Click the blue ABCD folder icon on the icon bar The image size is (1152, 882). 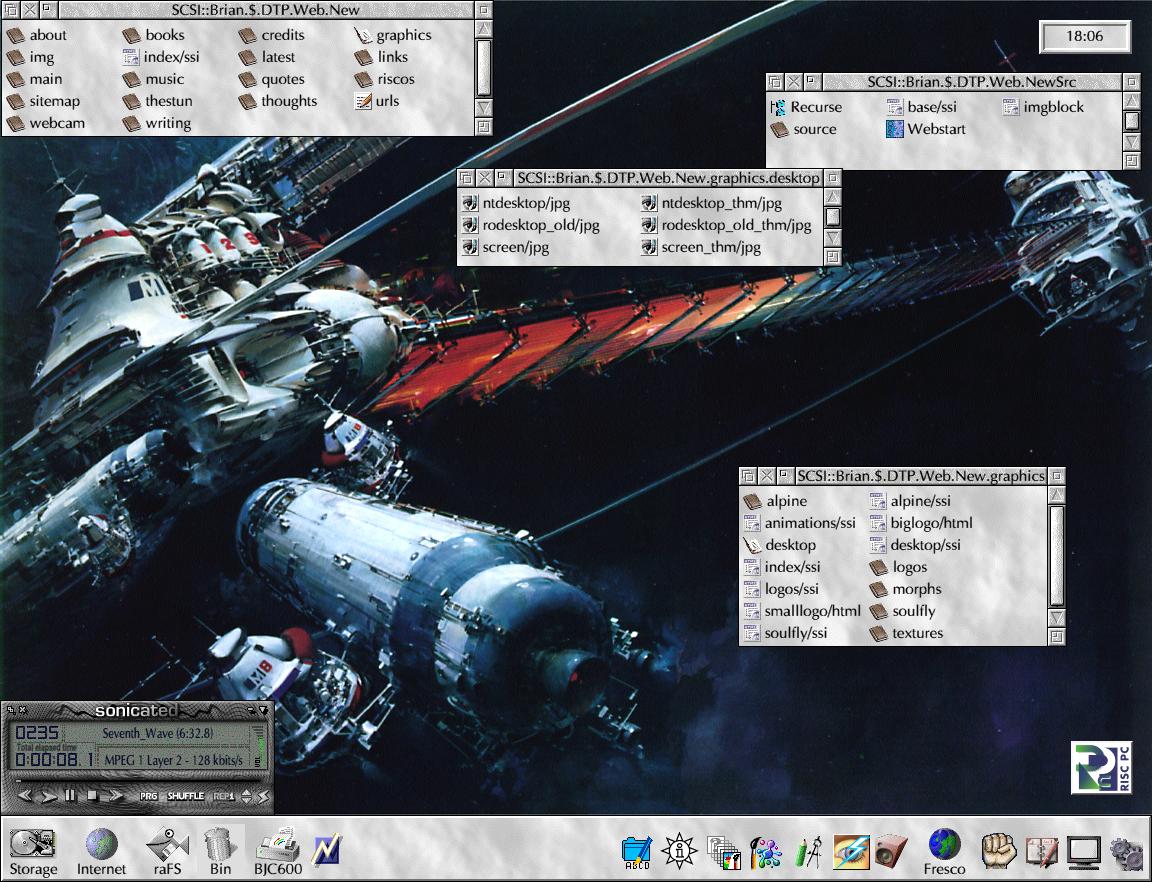click(636, 853)
